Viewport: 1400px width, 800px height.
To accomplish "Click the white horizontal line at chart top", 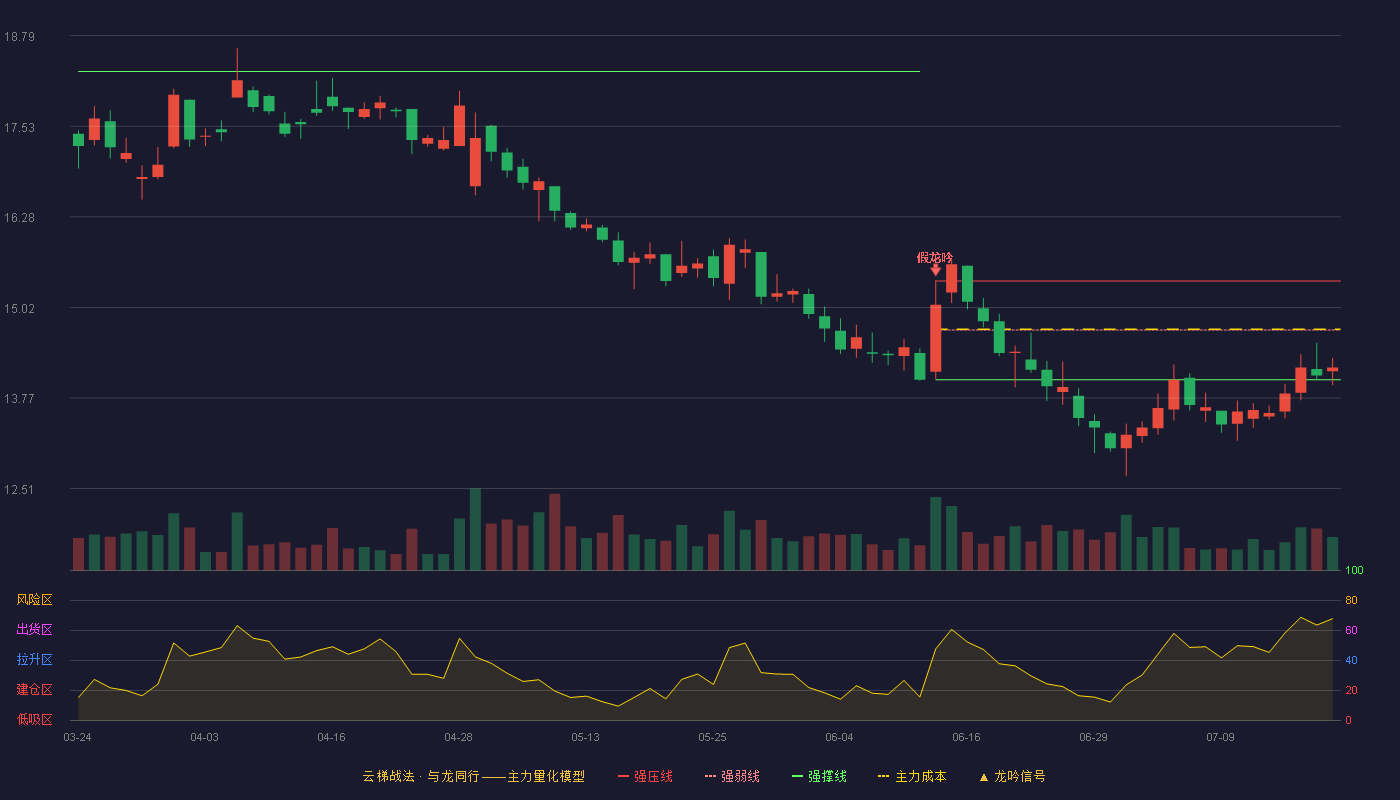I will (498, 71).
